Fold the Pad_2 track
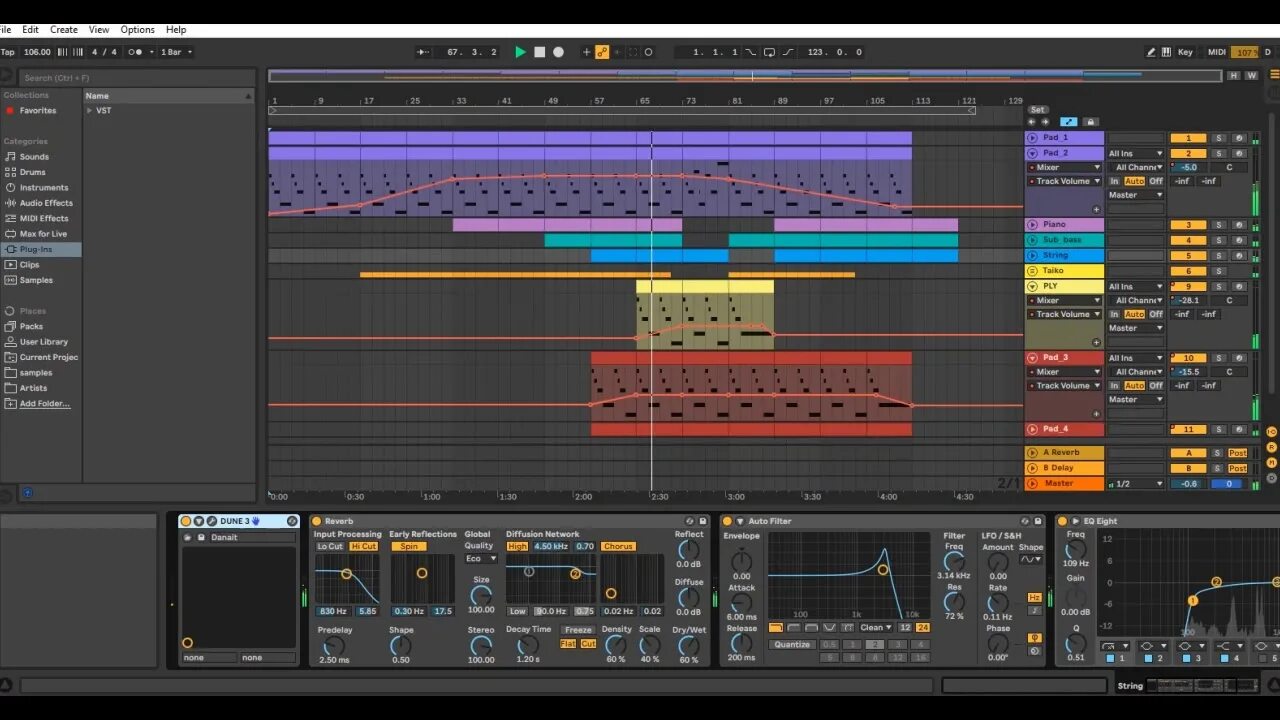This screenshot has width=1280, height=720. (1033, 153)
